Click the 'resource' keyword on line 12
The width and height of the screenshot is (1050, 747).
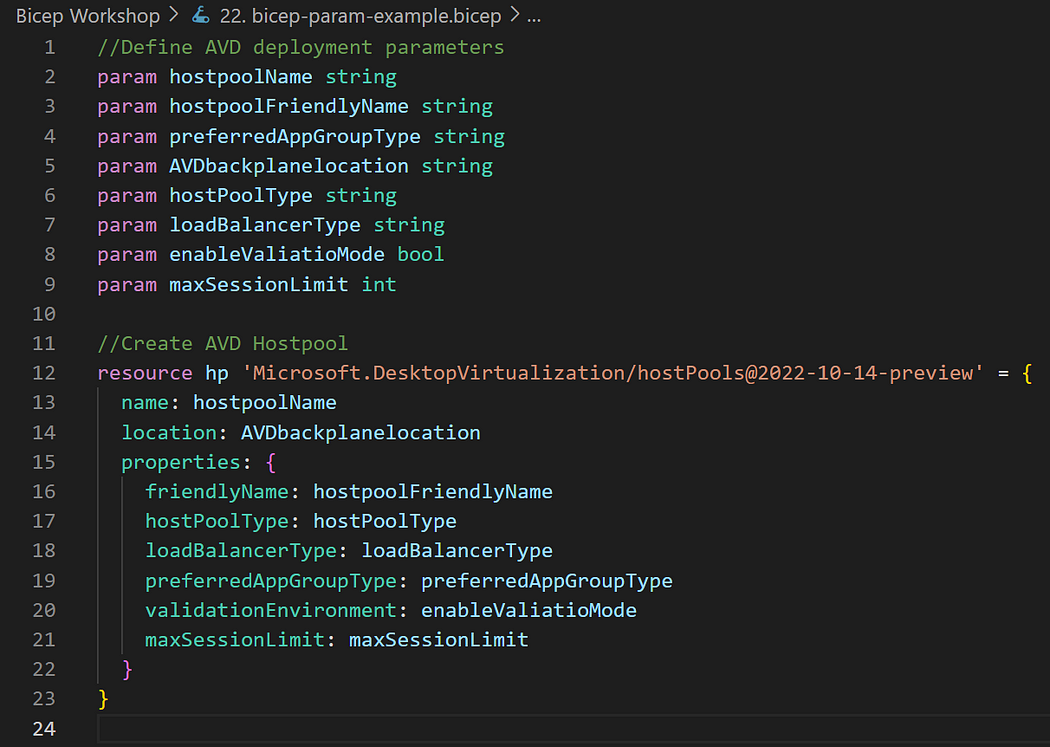click(145, 373)
